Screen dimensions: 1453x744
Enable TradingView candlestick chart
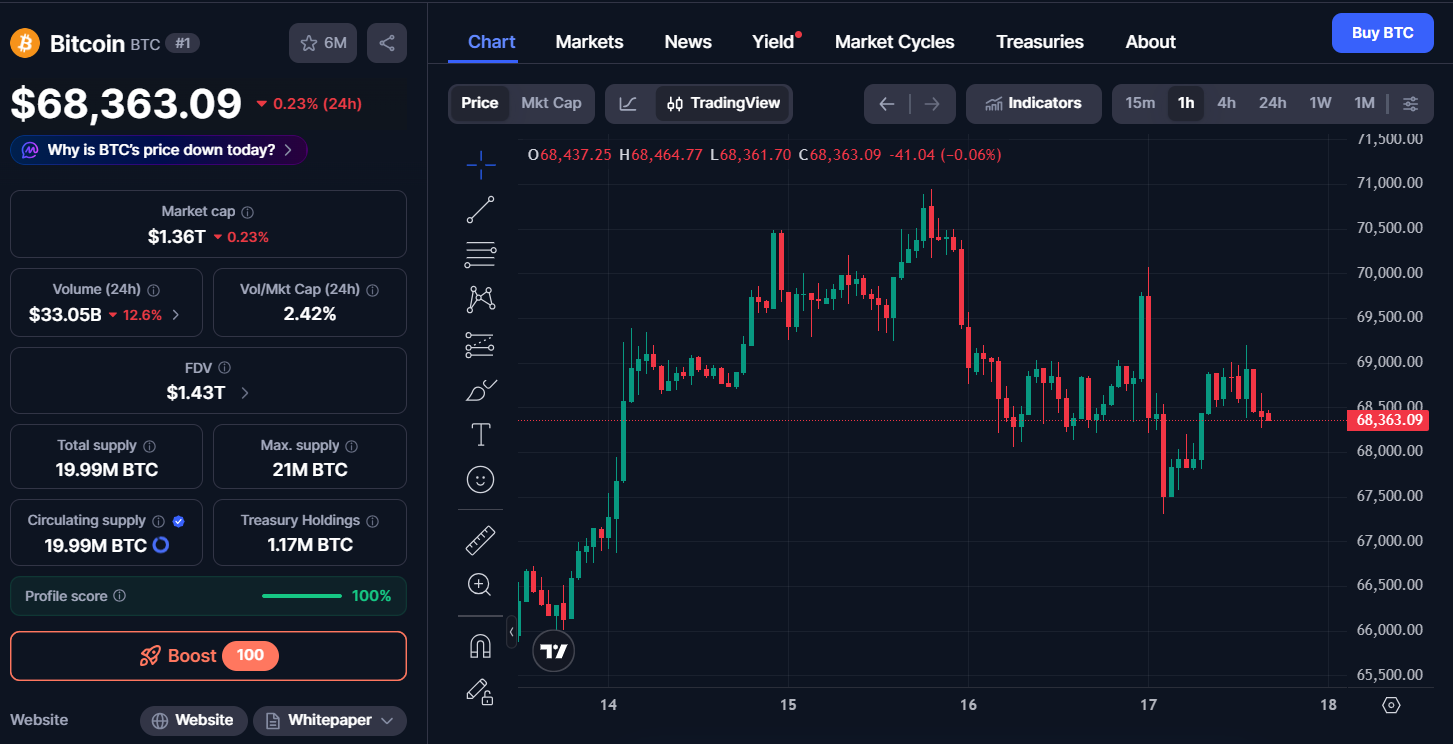click(x=723, y=104)
